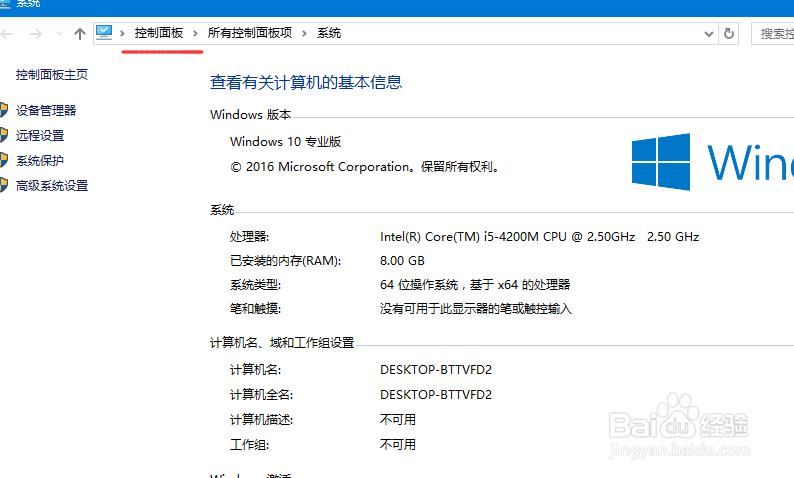Open address bar history dropdown
794x478 pixels.
point(709,34)
